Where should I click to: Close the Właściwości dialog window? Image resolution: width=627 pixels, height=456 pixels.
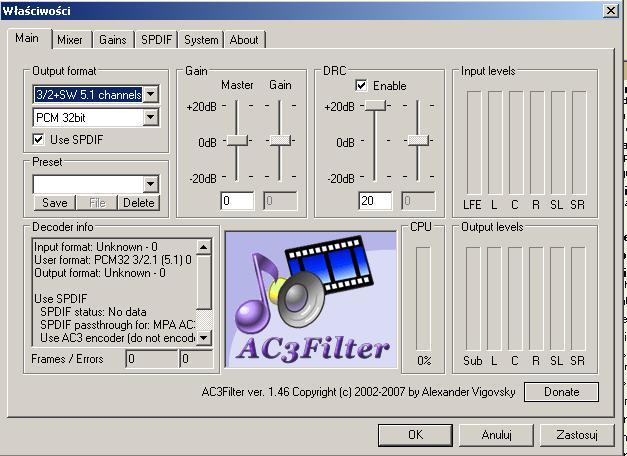pos(611,10)
